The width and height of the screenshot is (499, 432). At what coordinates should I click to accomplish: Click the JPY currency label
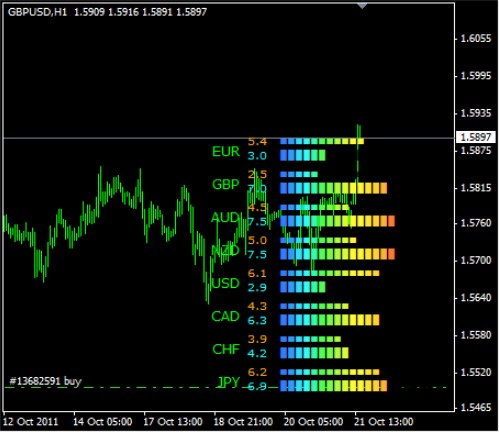[x=228, y=382]
